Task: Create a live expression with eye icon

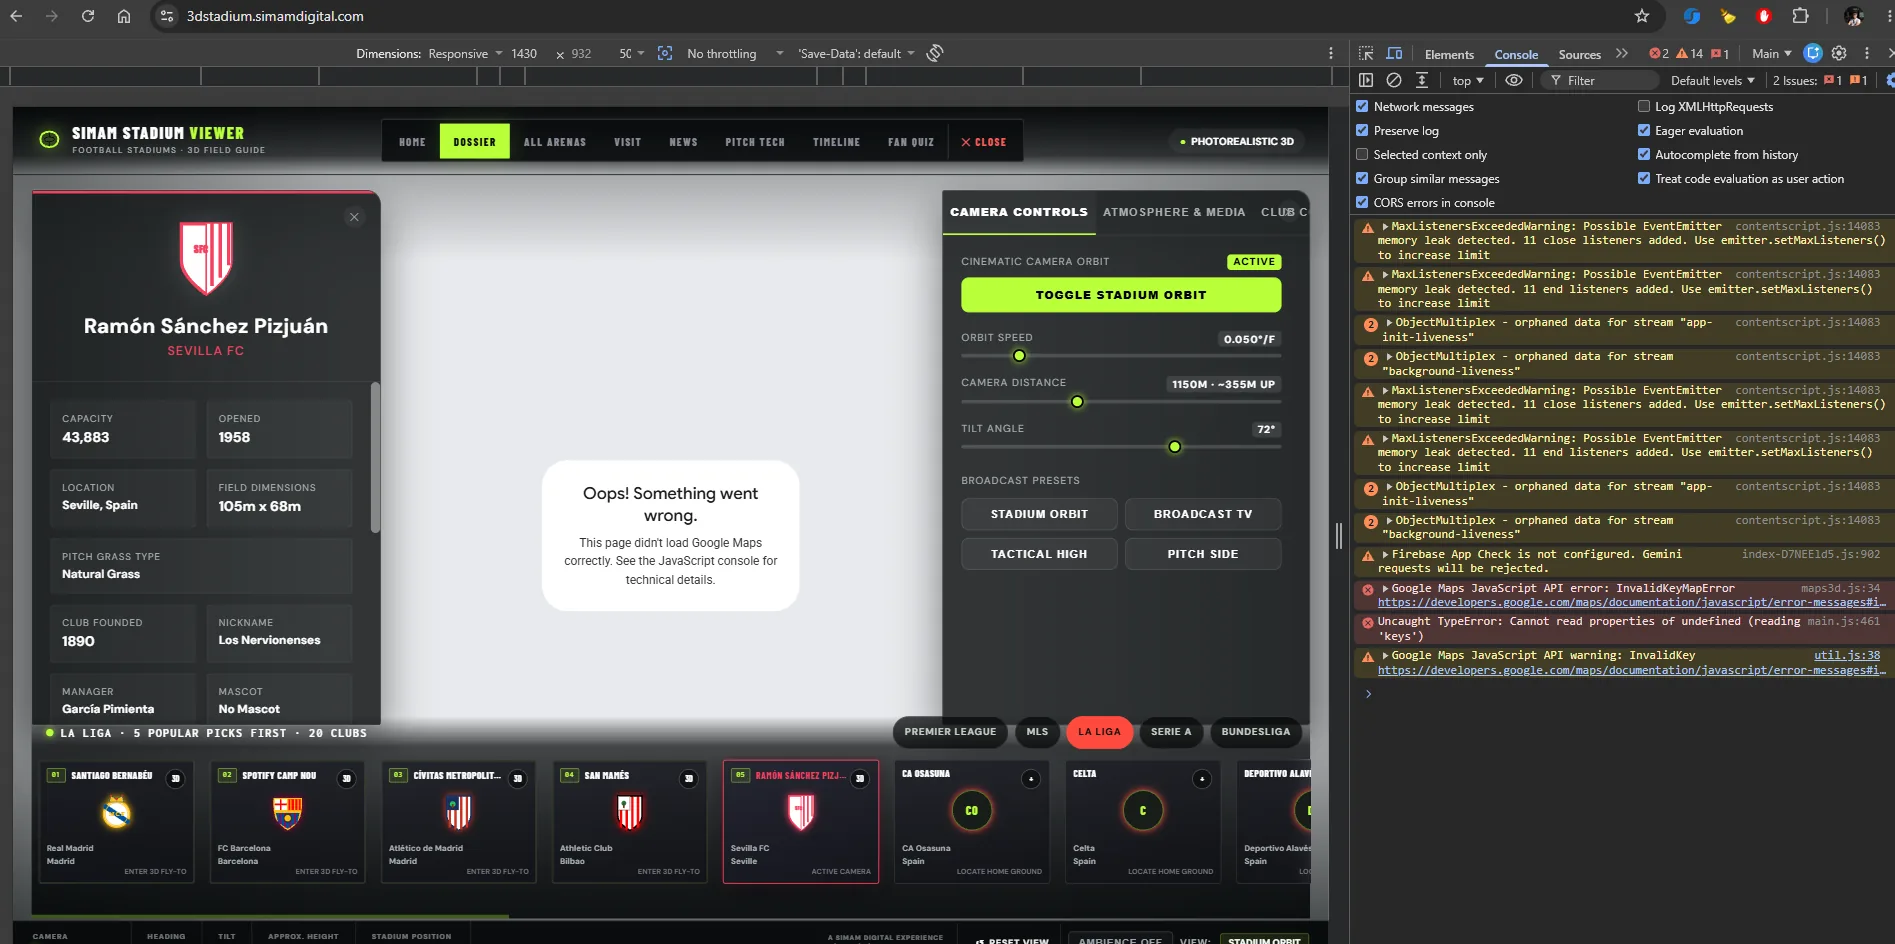Action: click(x=1514, y=80)
